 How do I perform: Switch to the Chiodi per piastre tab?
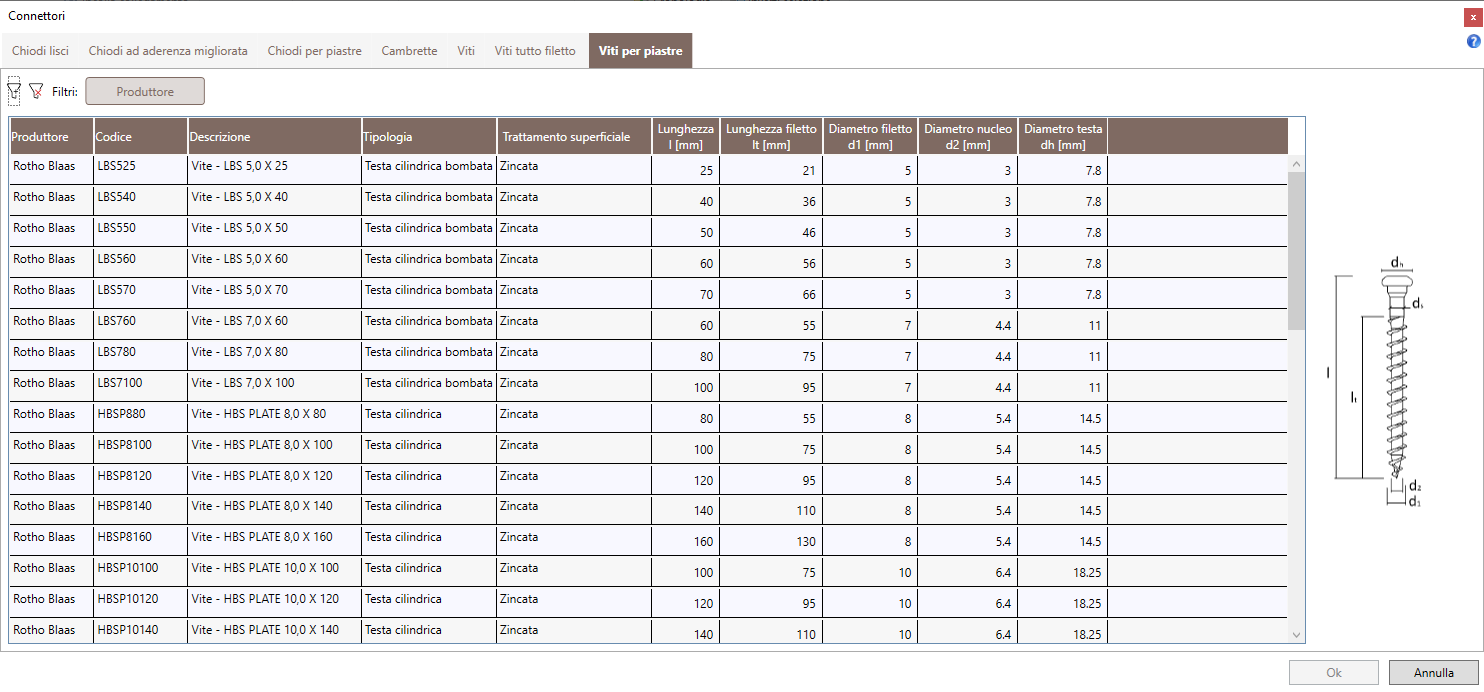pos(314,50)
